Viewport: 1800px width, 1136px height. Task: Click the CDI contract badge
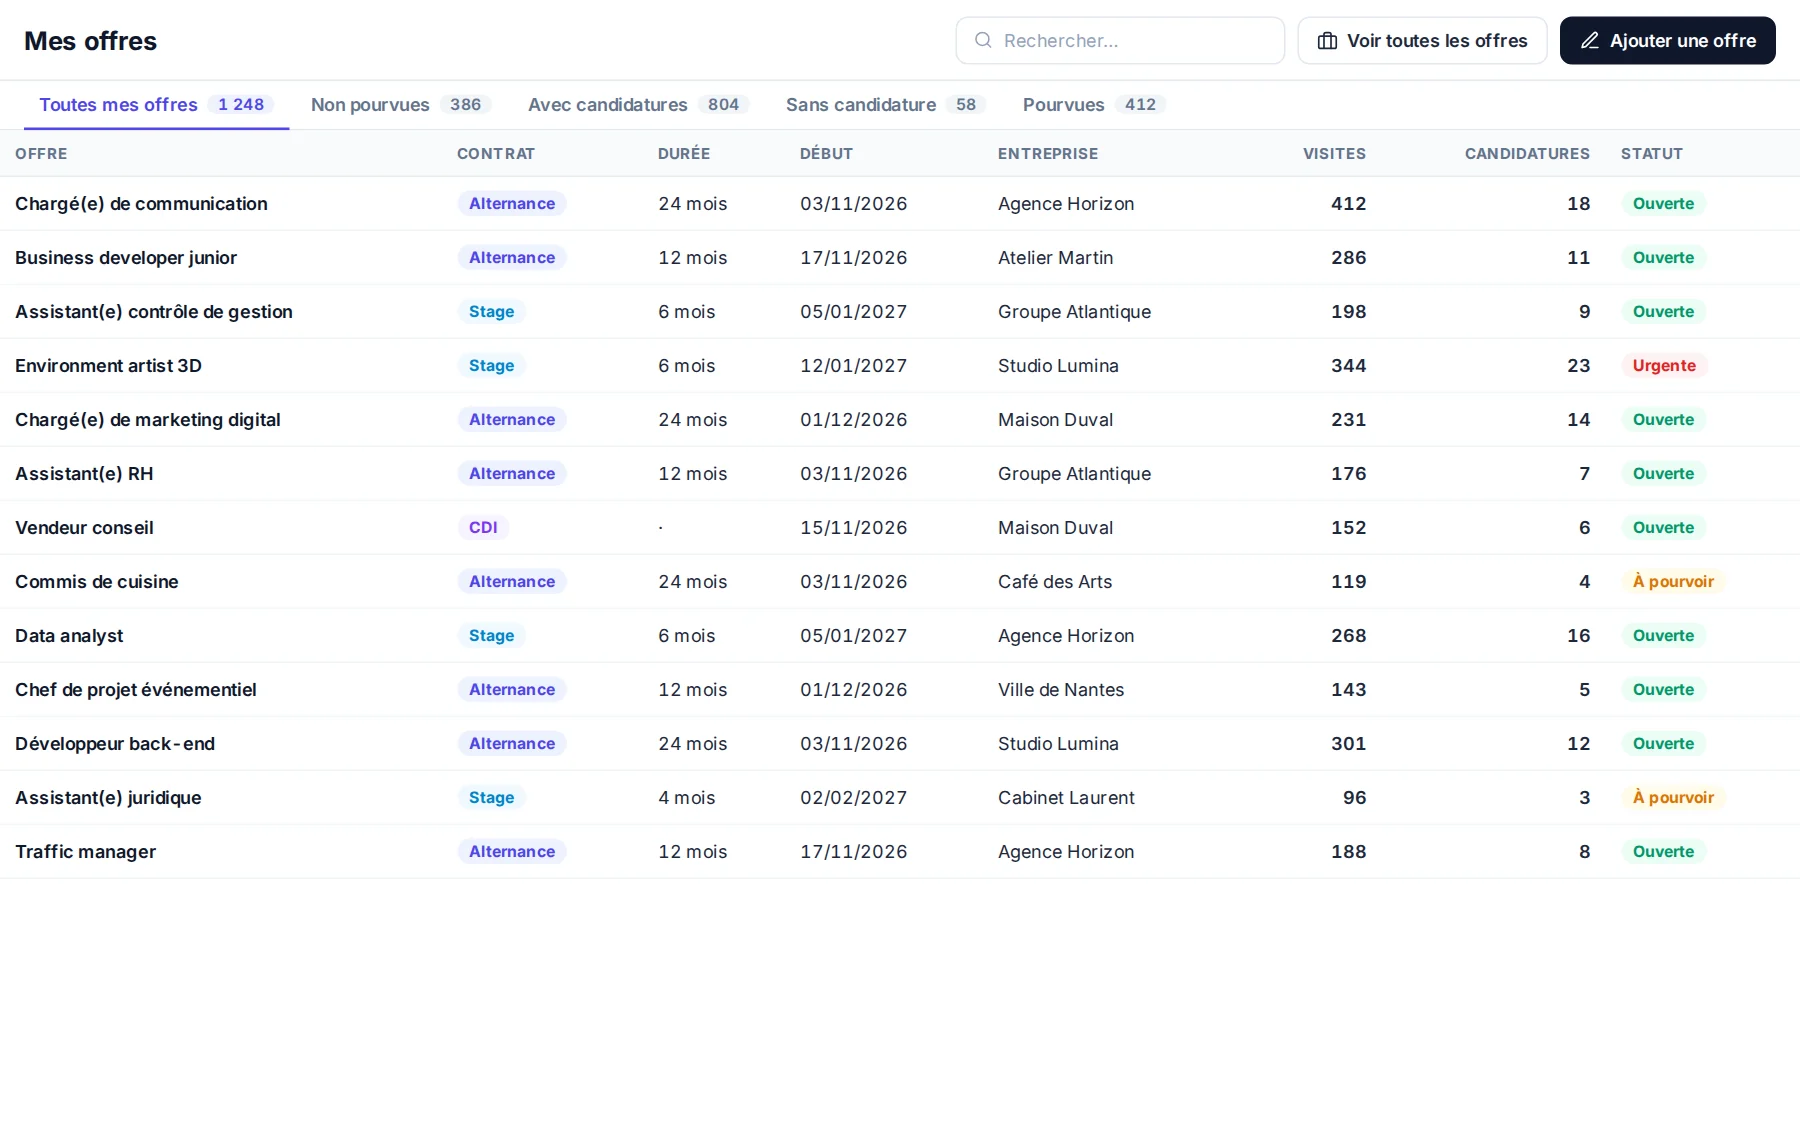tap(483, 528)
